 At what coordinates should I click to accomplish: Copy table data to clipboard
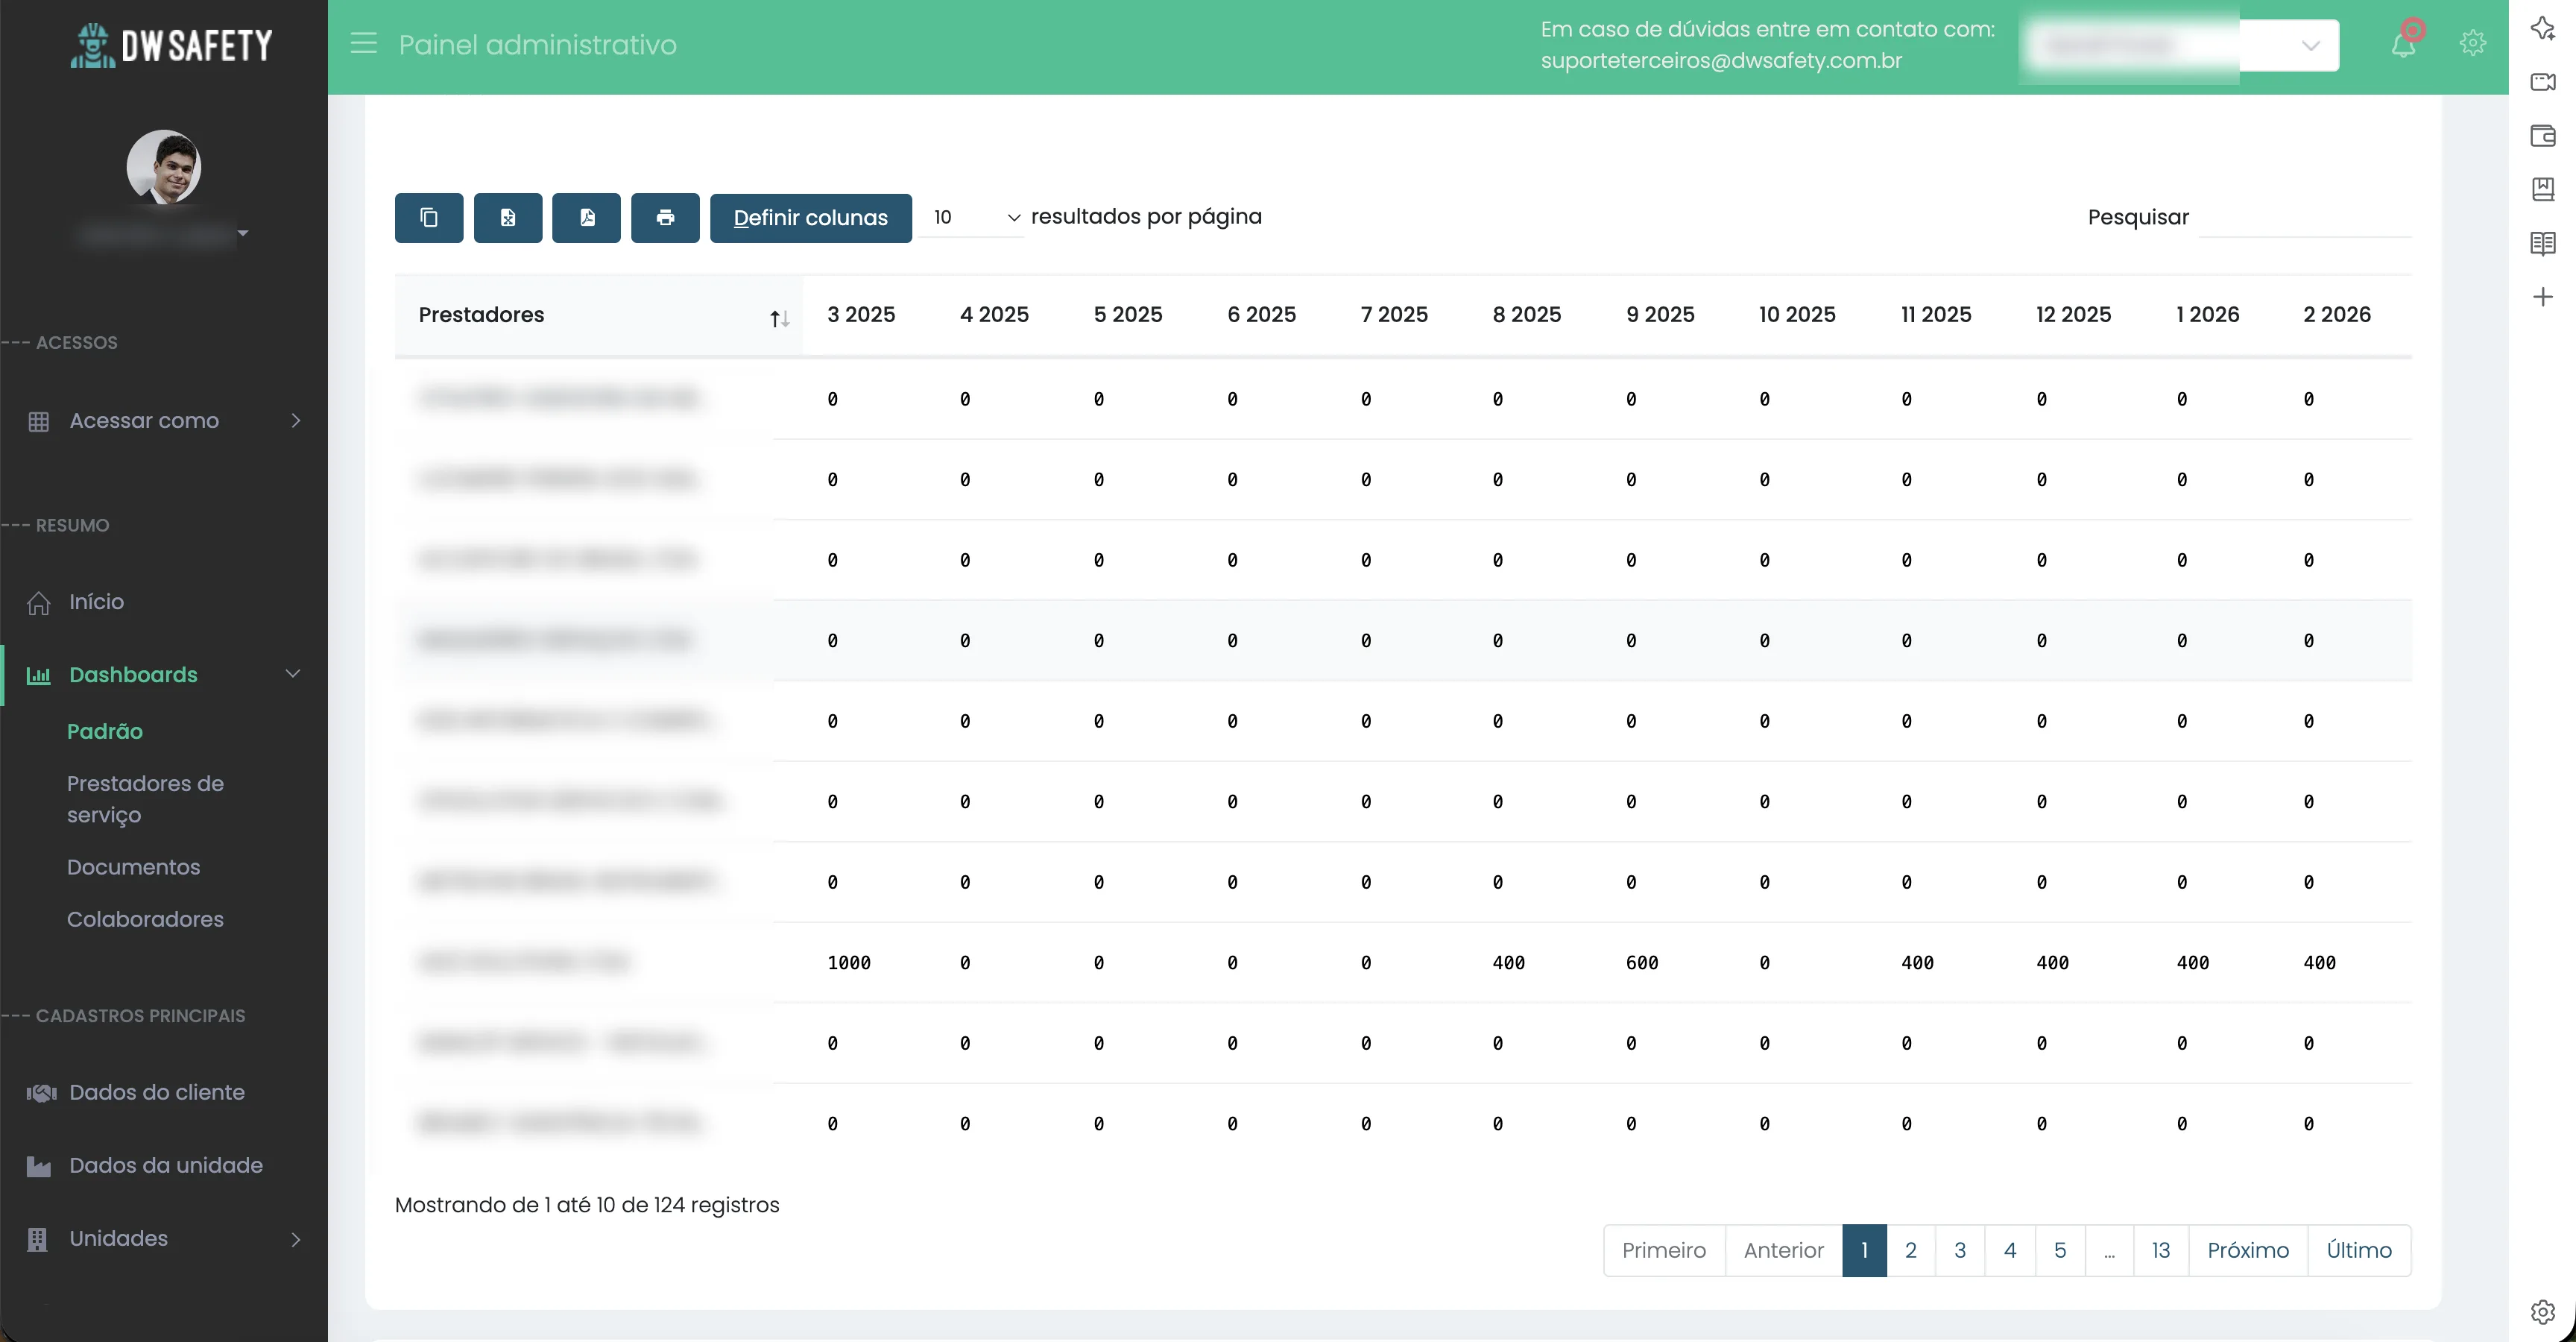pyautogui.click(x=429, y=218)
